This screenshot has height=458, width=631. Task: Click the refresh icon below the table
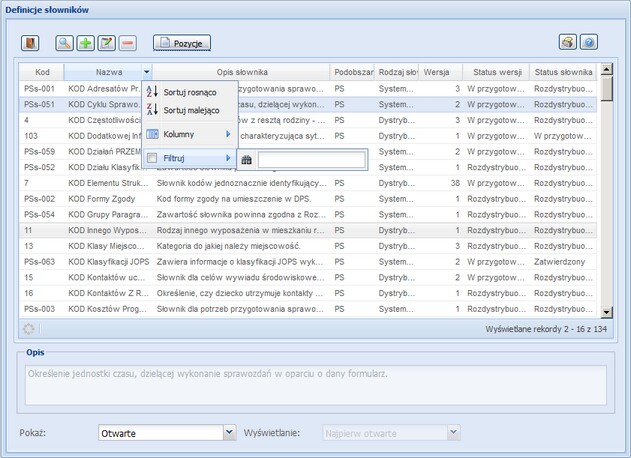pos(29,329)
